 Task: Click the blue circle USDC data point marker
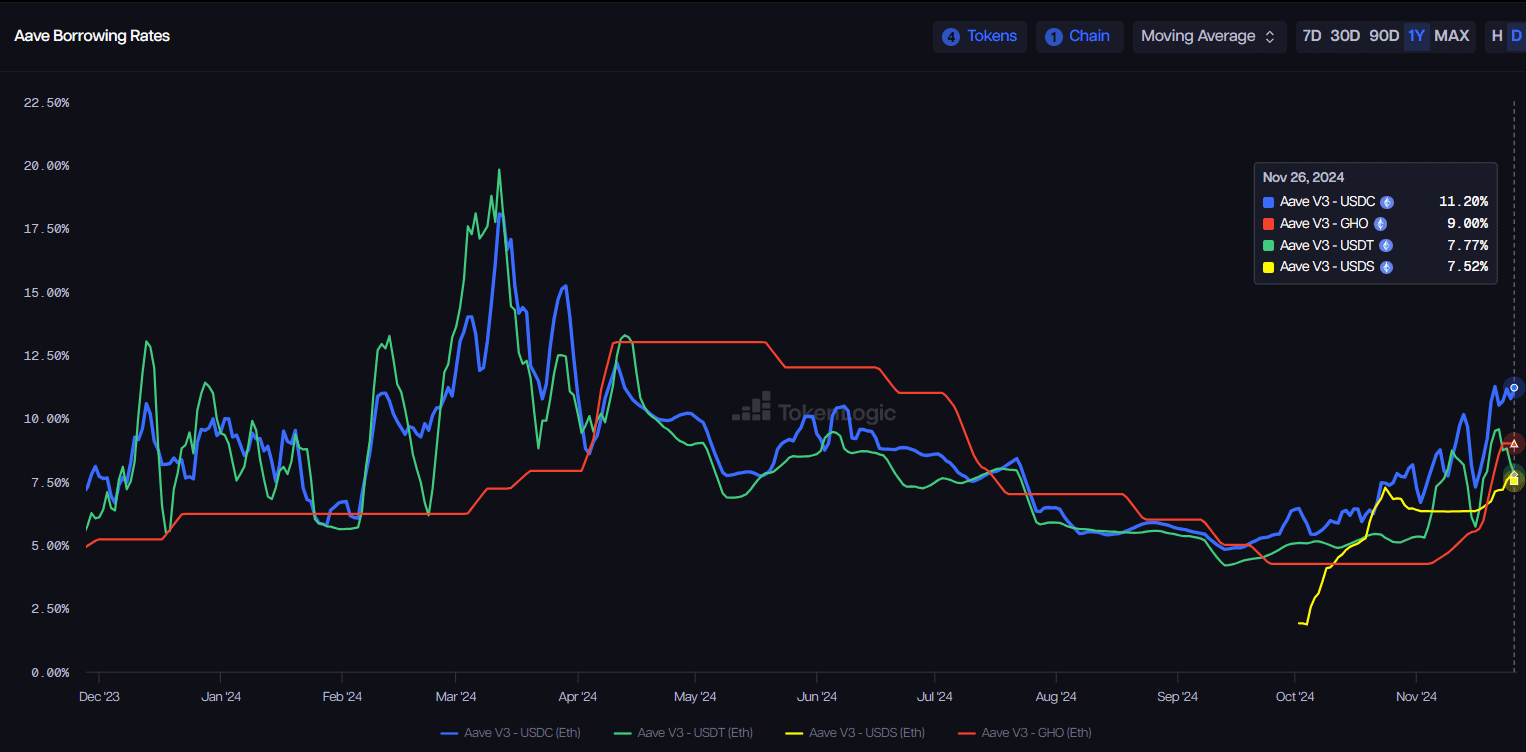(x=1514, y=388)
